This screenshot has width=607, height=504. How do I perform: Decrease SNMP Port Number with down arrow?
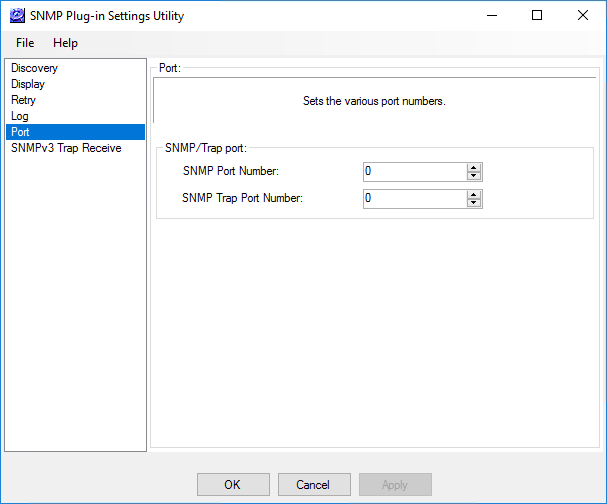tap(474, 176)
